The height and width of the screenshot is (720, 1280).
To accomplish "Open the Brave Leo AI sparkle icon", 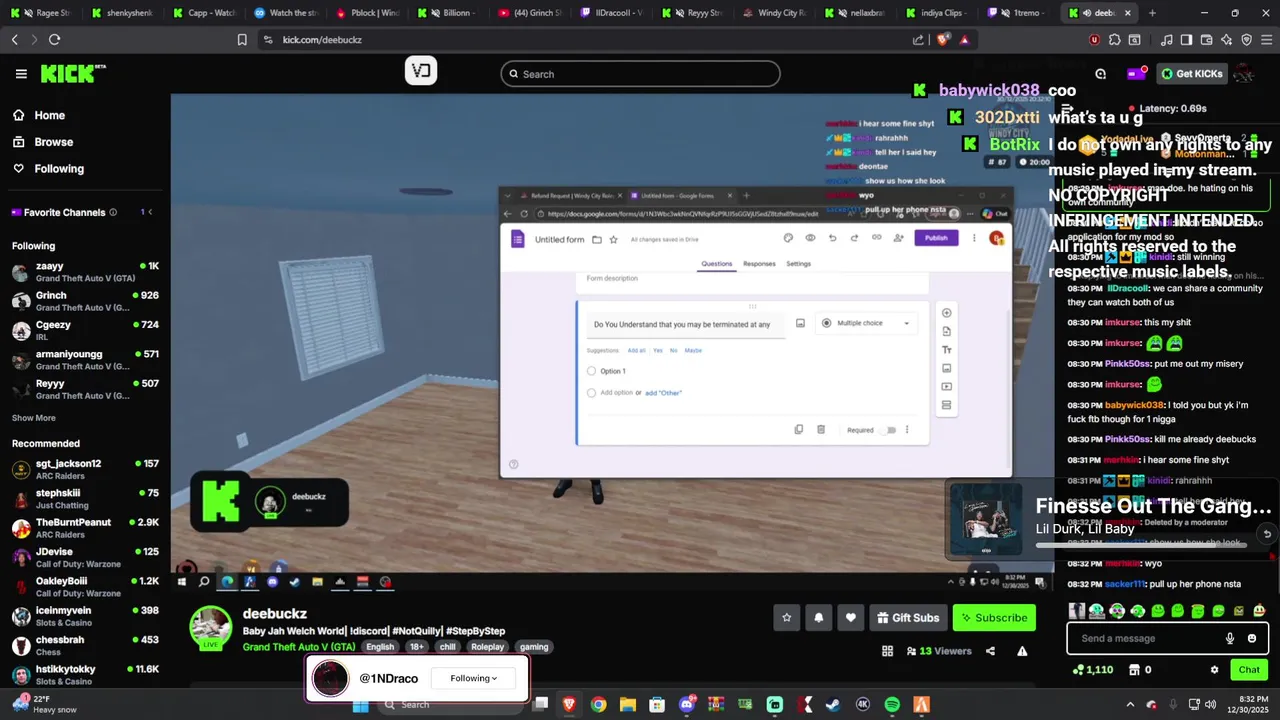I will click(1226, 40).
